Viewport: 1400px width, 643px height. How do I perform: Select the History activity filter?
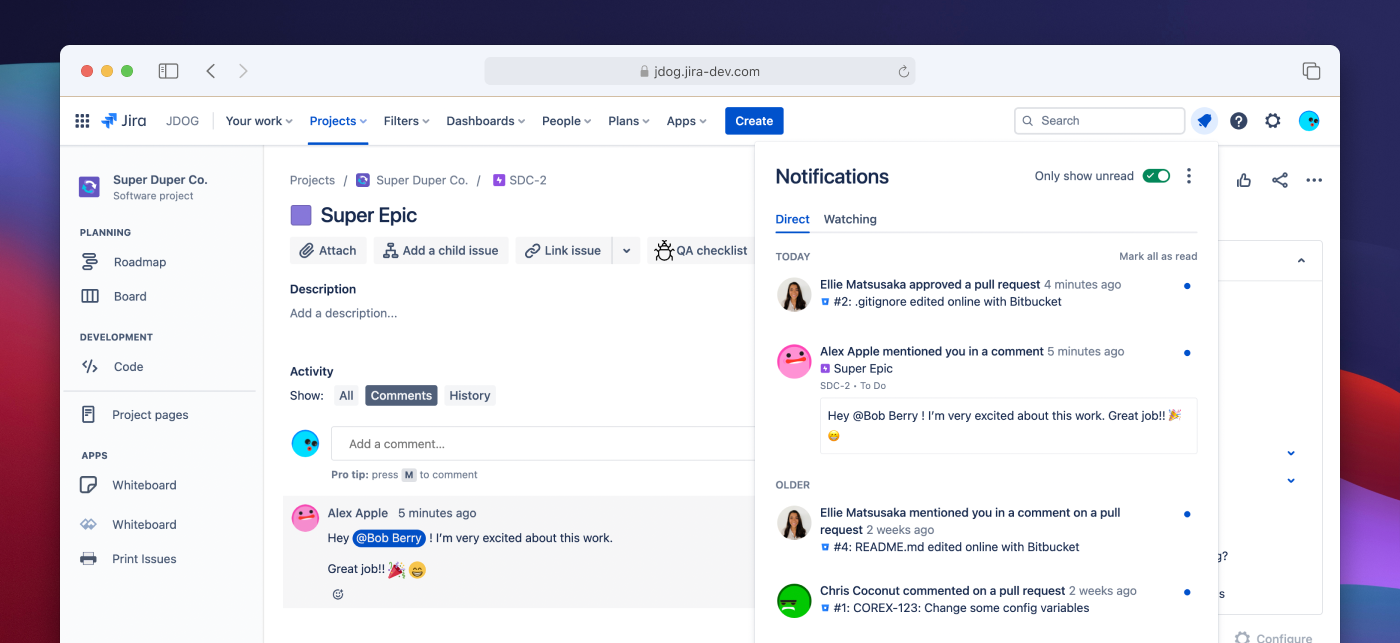click(469, 395)
